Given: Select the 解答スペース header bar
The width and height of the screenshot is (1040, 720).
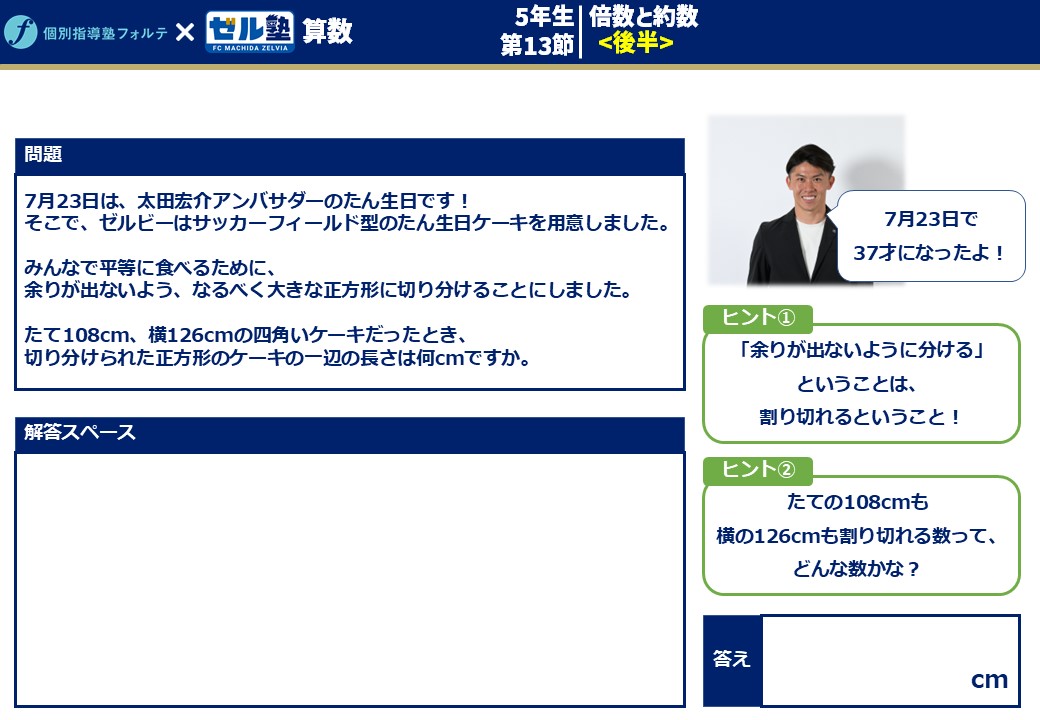Looking at the screenshot, I should [350, 434].
